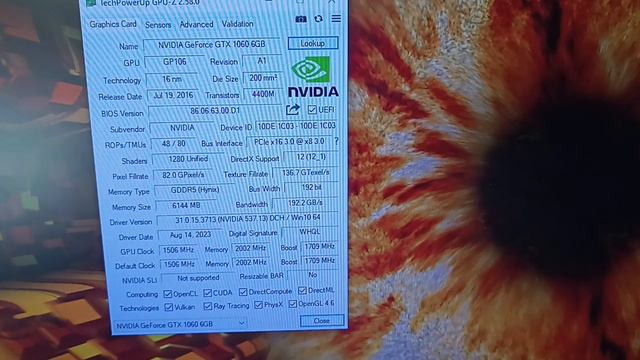Toggle the Vulkan checkbox

[169, 307]
